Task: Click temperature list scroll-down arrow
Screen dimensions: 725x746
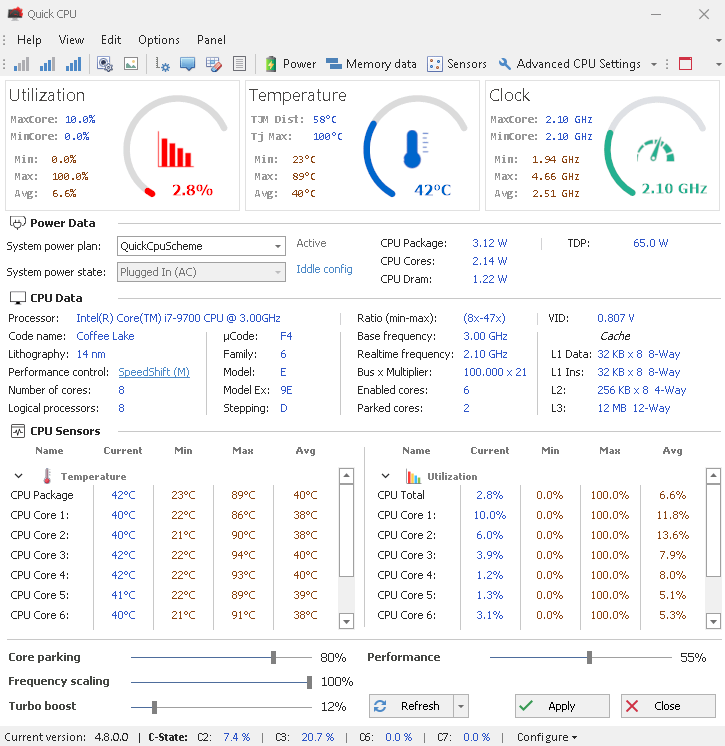Action: coord(346,621)
